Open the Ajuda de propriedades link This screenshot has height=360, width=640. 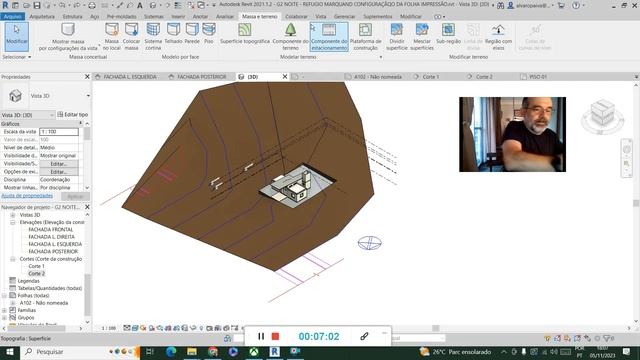(x=27, y=196)
